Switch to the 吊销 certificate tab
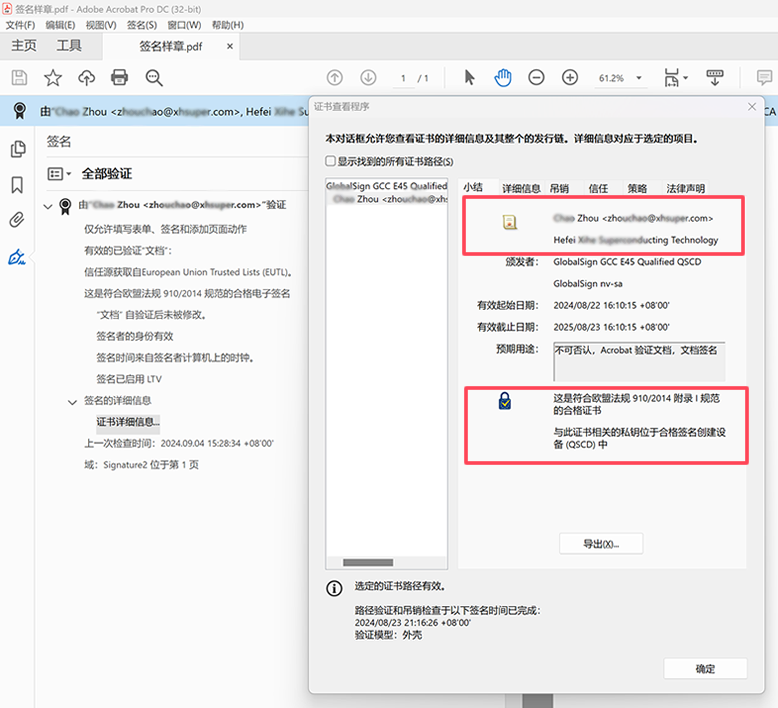 (559, 188)
